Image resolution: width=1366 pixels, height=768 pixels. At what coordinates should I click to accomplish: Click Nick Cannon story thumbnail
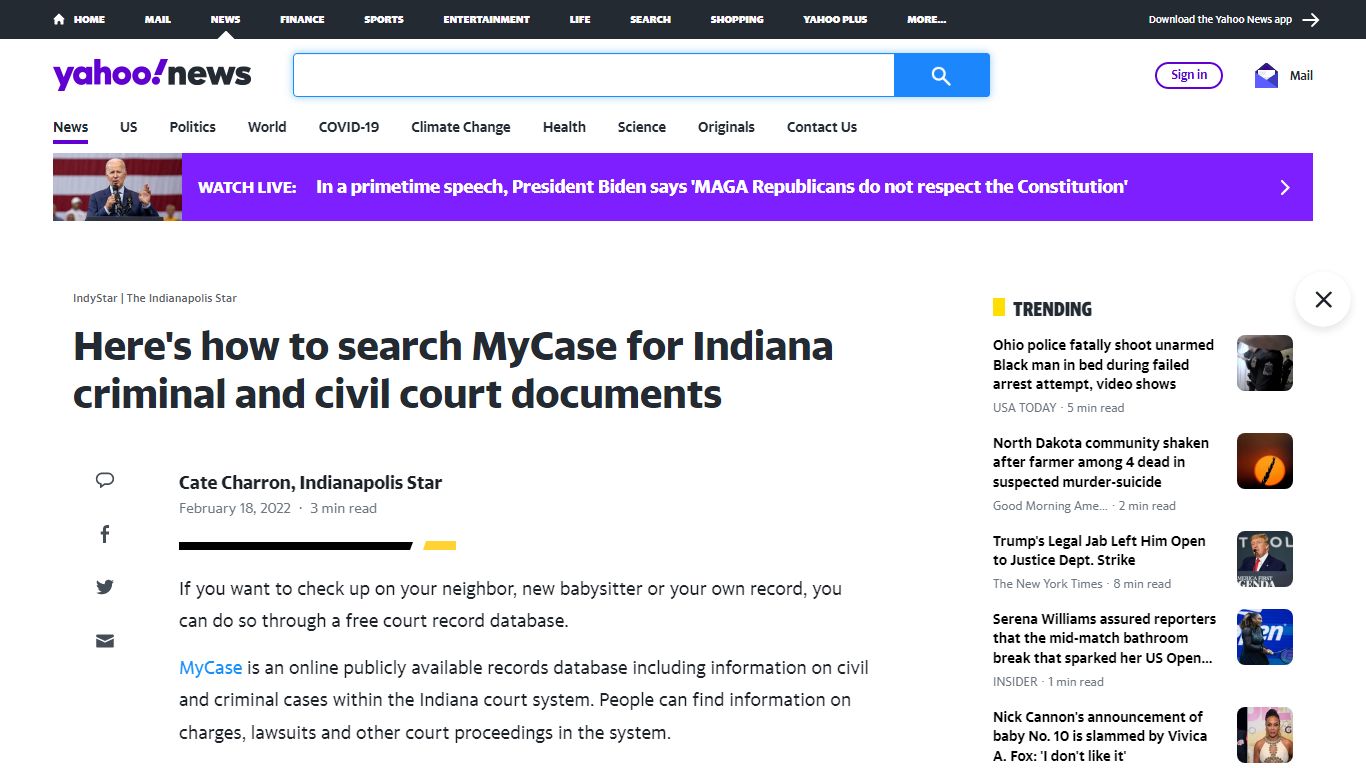(1265, 735)
